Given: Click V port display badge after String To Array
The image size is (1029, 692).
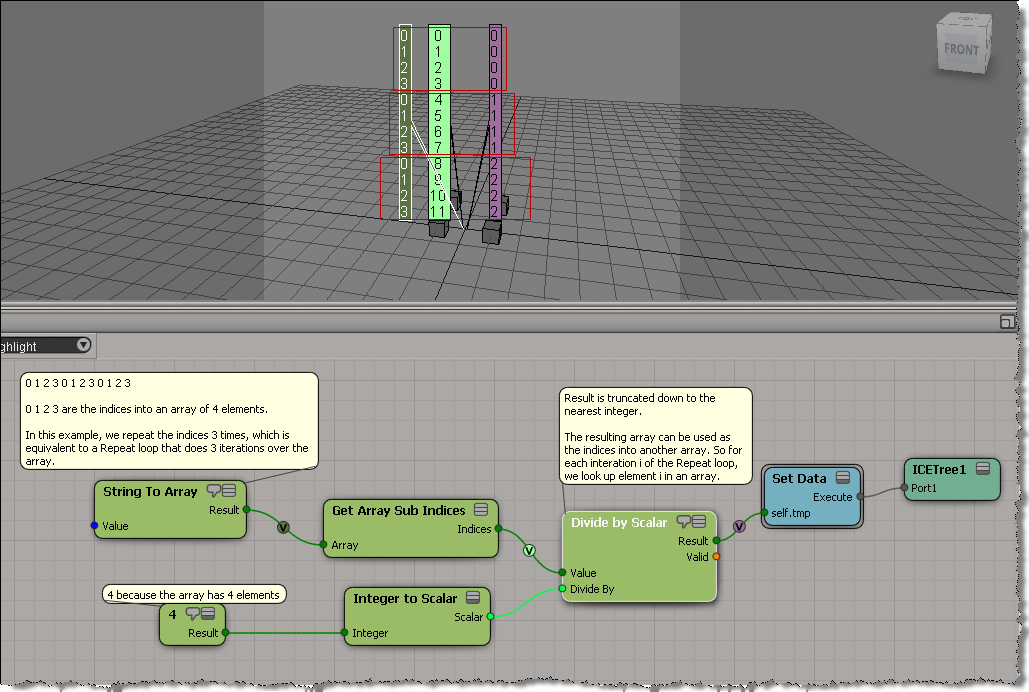Looking at the screenshot, I should 283,527.
